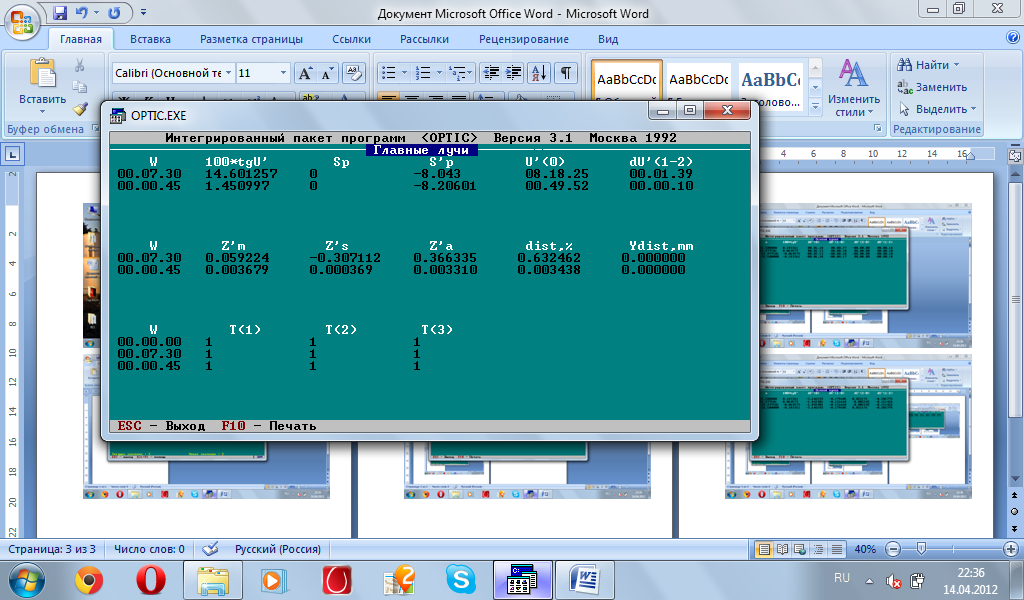Open font size dropdown
Viewport: 1024px width, 600px height.
coord(283,73)
